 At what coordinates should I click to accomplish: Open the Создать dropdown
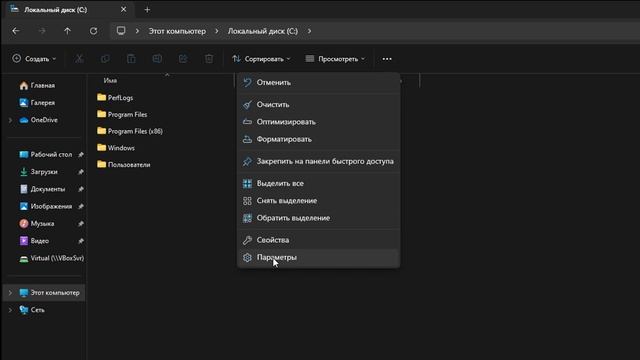click(34, 59)
